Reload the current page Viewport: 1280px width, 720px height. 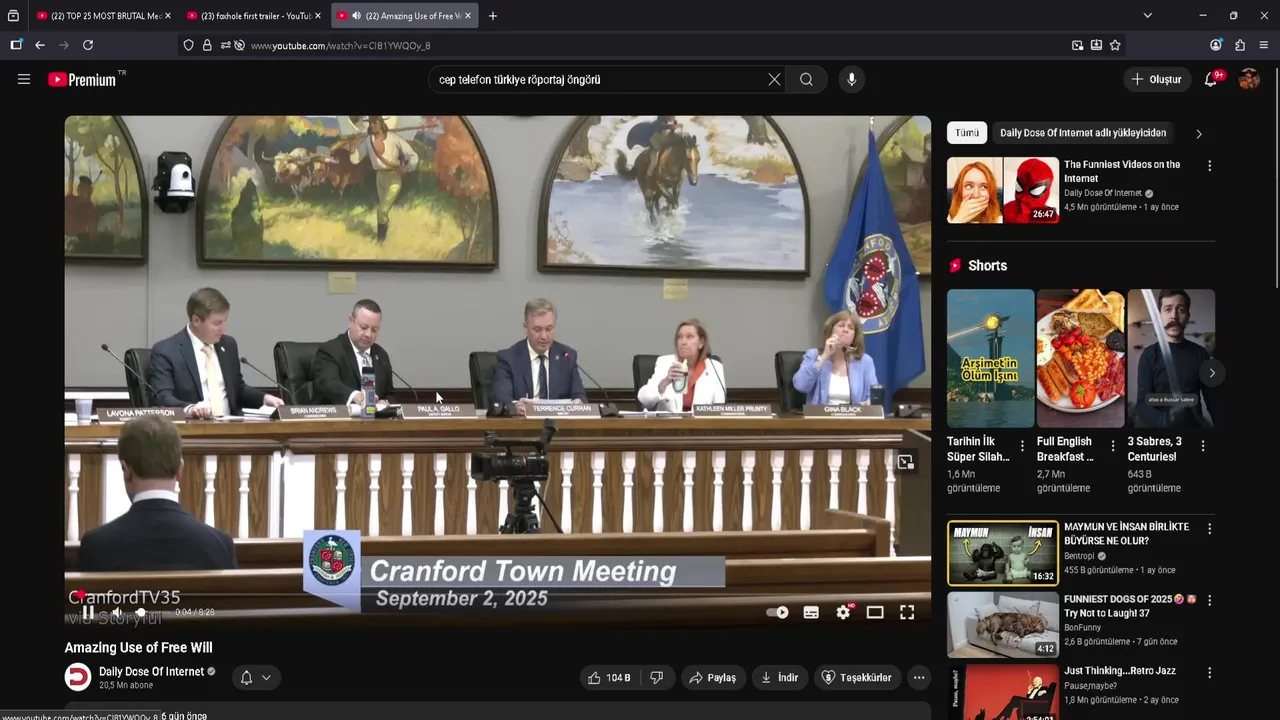click(x=88, y=45)
